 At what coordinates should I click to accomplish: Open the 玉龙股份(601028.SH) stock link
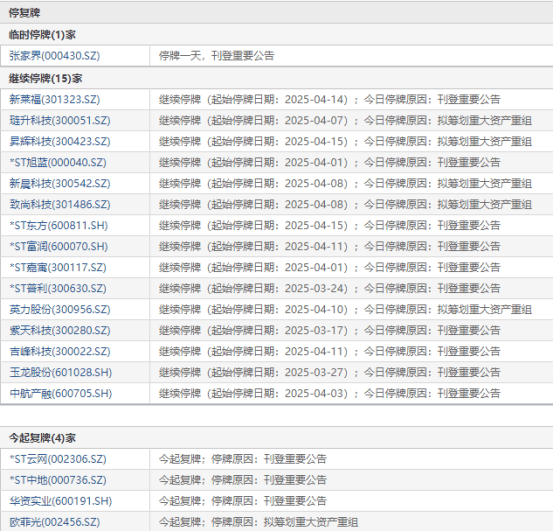[60, 372]
